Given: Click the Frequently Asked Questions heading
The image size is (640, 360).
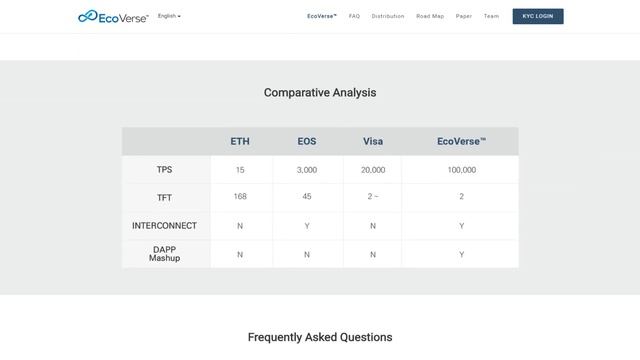Looking at the screenshot, I should coord(320,337).
